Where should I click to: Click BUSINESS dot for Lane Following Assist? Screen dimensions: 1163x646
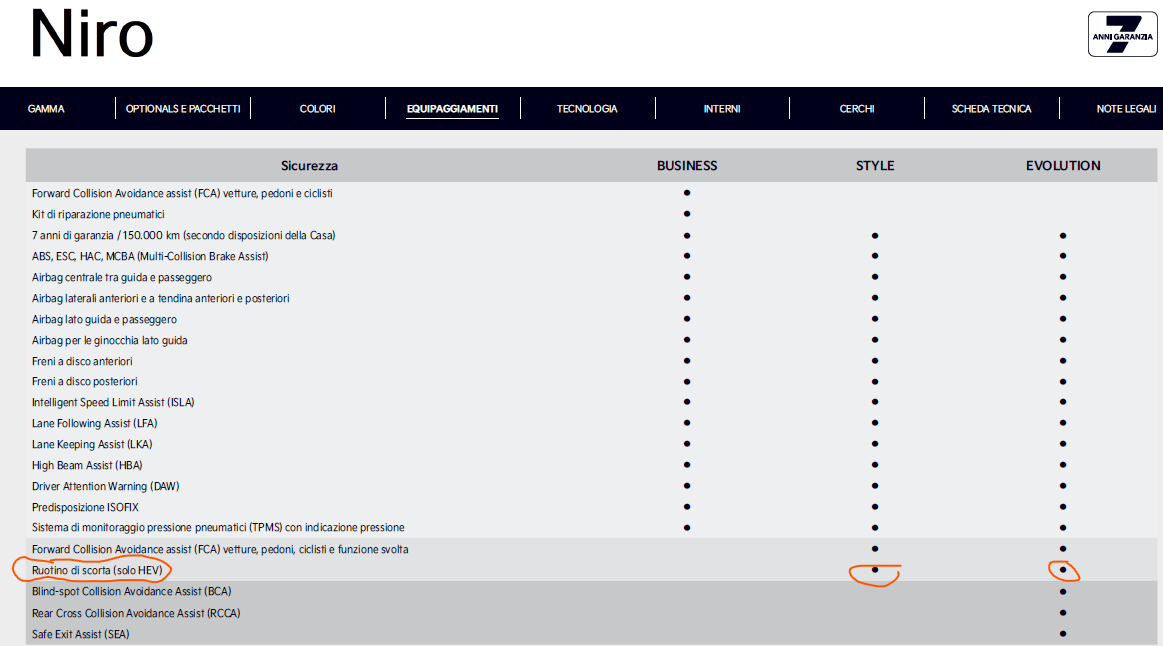pyautogui.click(x=687, y=423)
